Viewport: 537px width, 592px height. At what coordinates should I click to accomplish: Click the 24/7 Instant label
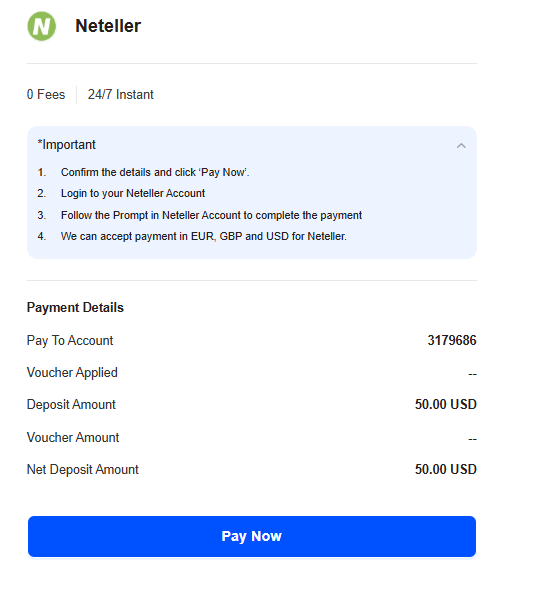(121, 94)
